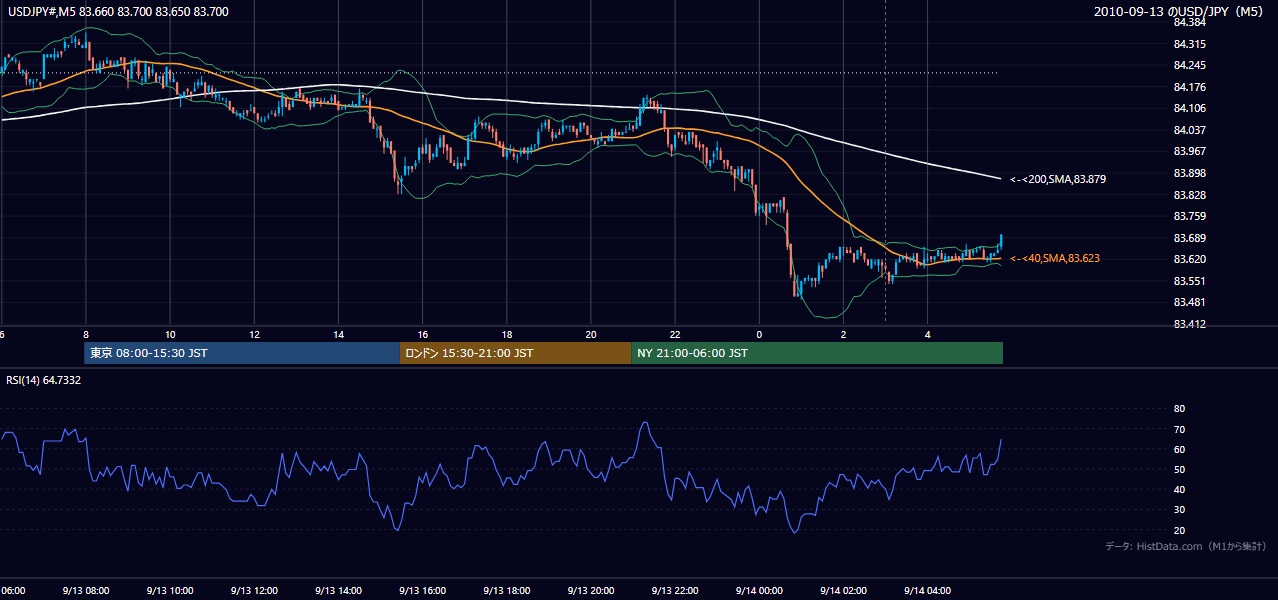Click the 9/13 16:00 bottom time label
Viewport: 1278px width, 600px height.
pos(423,590)
